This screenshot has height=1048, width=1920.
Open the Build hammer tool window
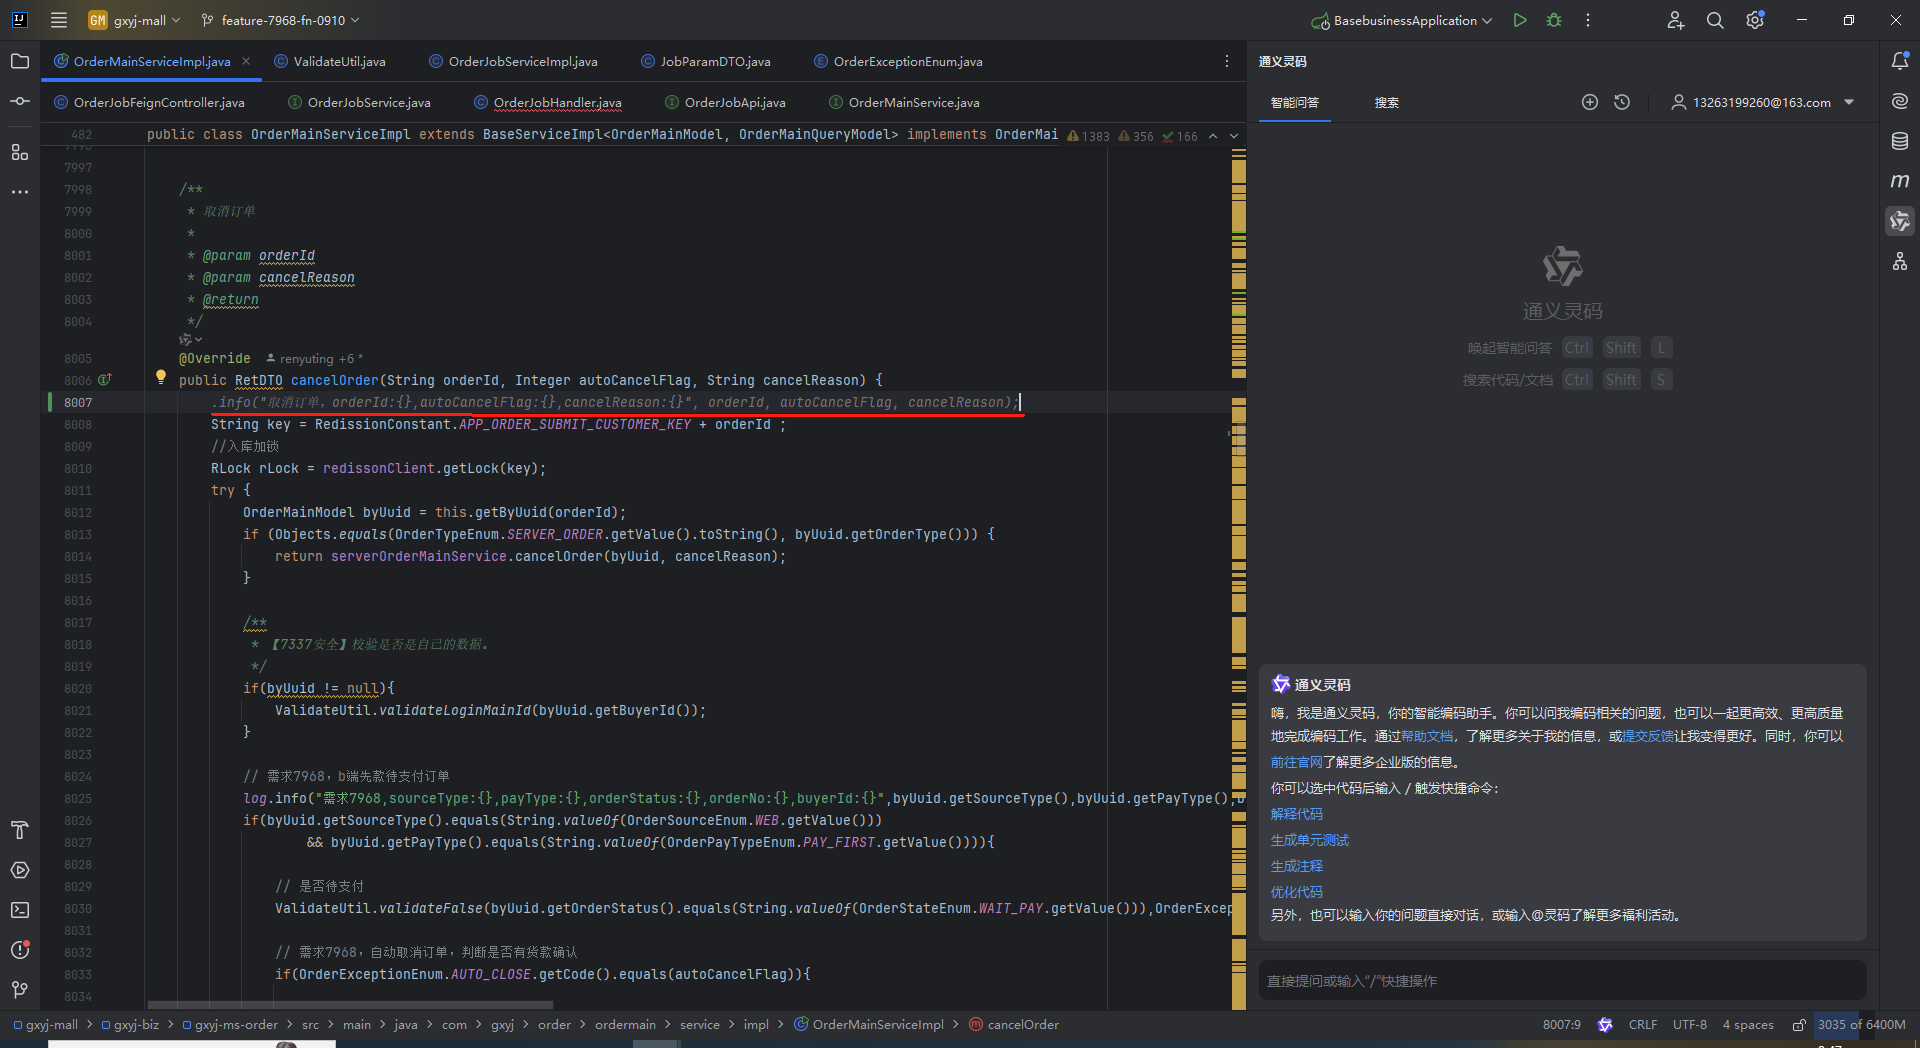(20, 830)
